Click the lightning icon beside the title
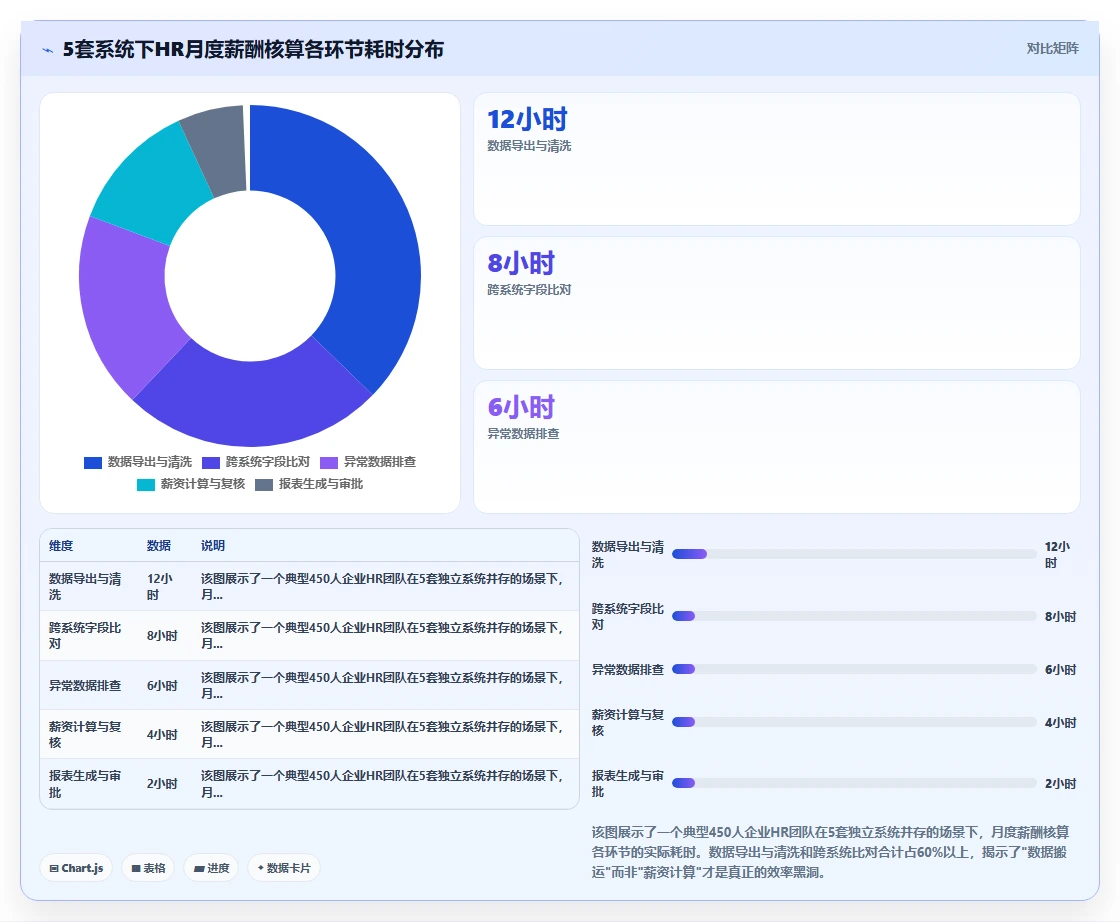1120x922 pixels. click(x=48, y=50)
